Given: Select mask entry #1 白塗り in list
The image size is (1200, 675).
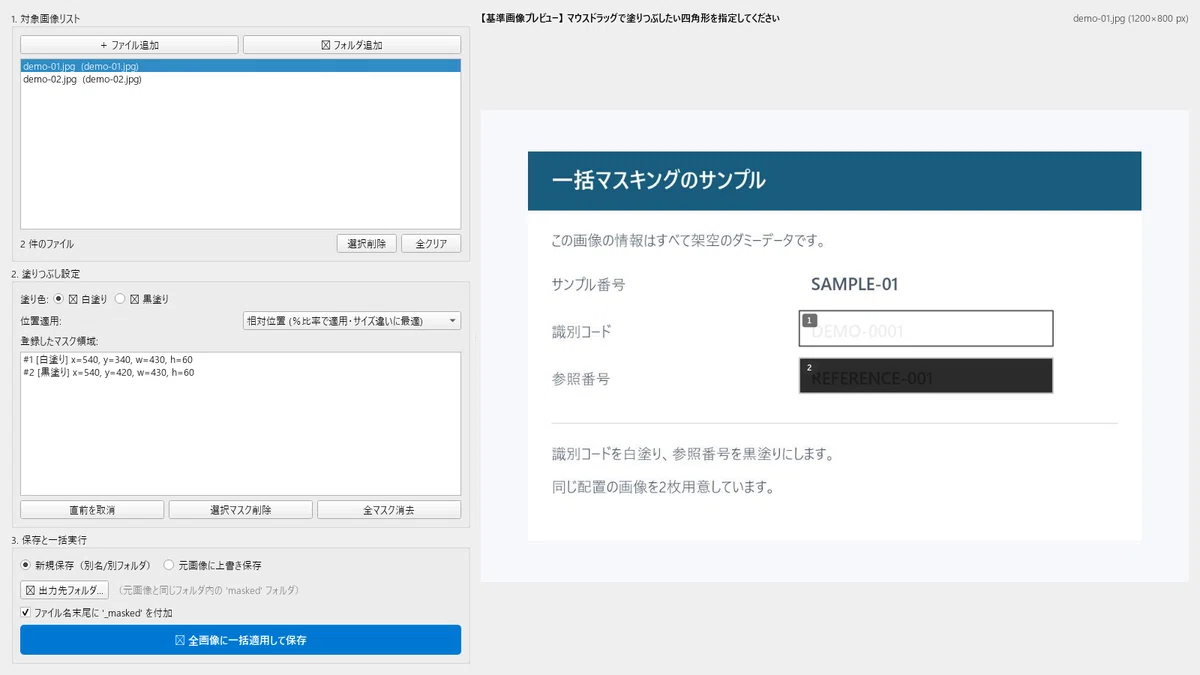Looking at the screenshot, I should click(108, 359).
